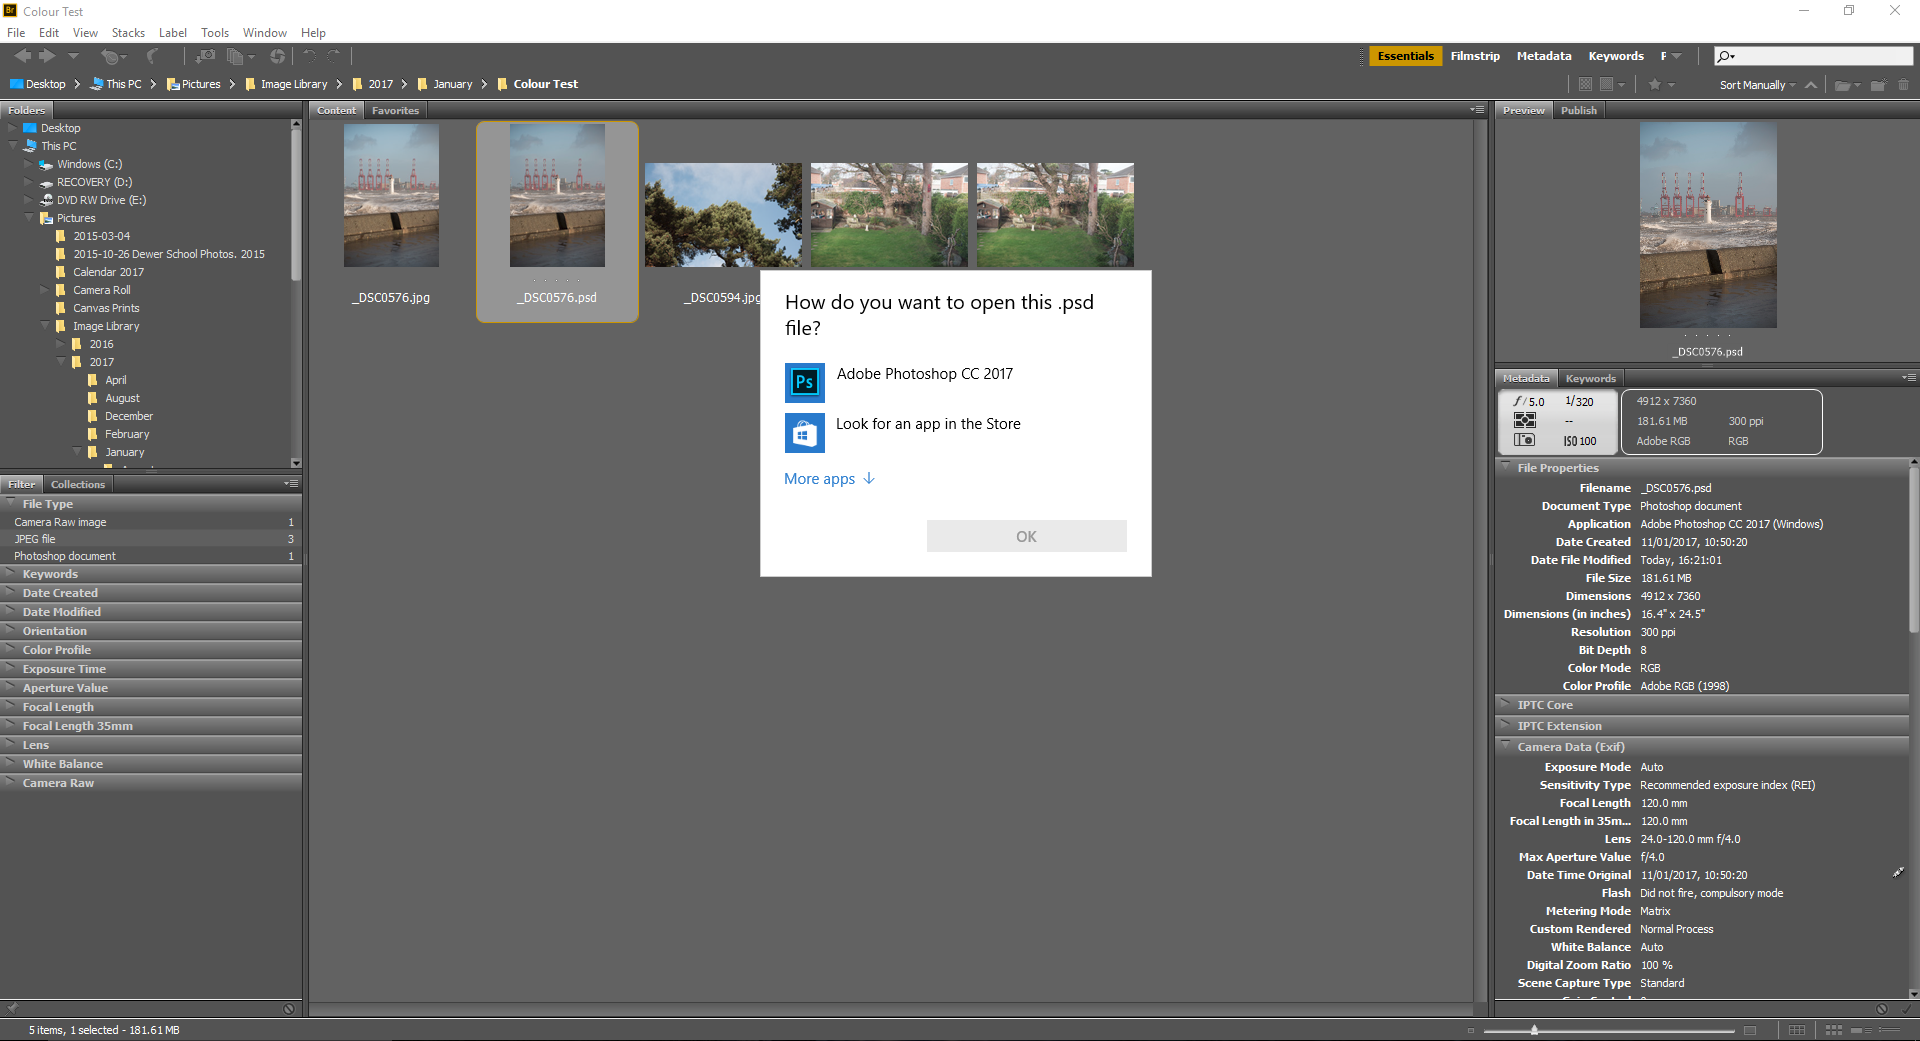Screen dimensions: 1920x1041
Task: Click the Refresh/rotate icon on the toolbar
Action: coord(277,57)
